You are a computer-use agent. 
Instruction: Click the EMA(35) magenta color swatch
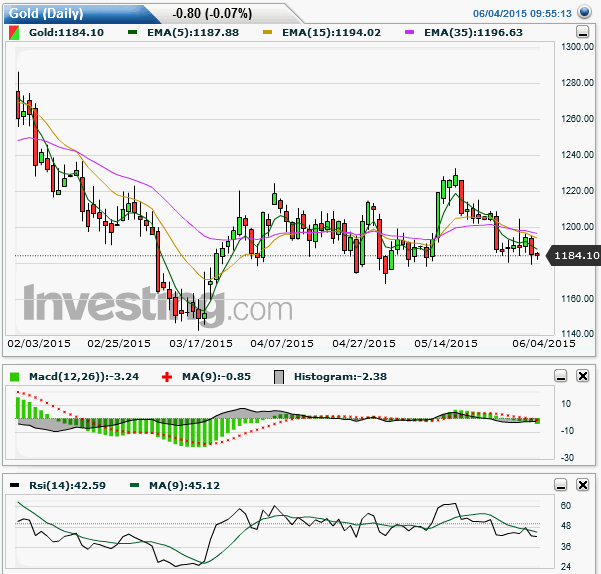point(409,33)
